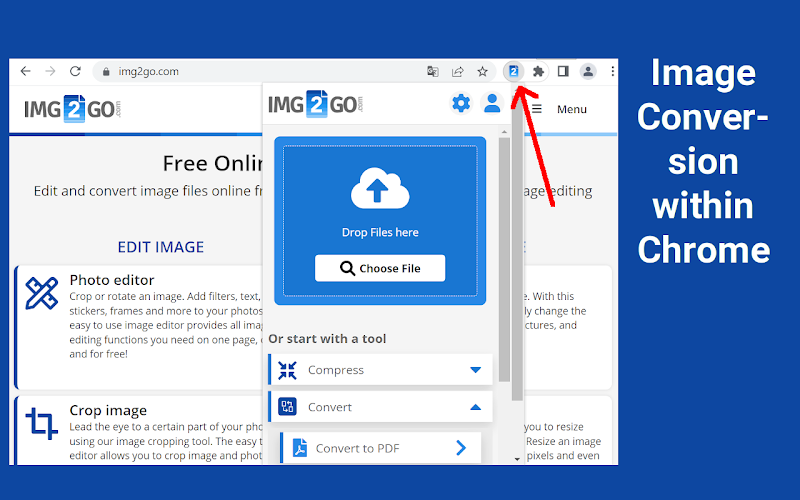The height and width of the screenshot is (500, 800).
Task: Open Convert to PDF chevron
Action: [x=461, y=448]
